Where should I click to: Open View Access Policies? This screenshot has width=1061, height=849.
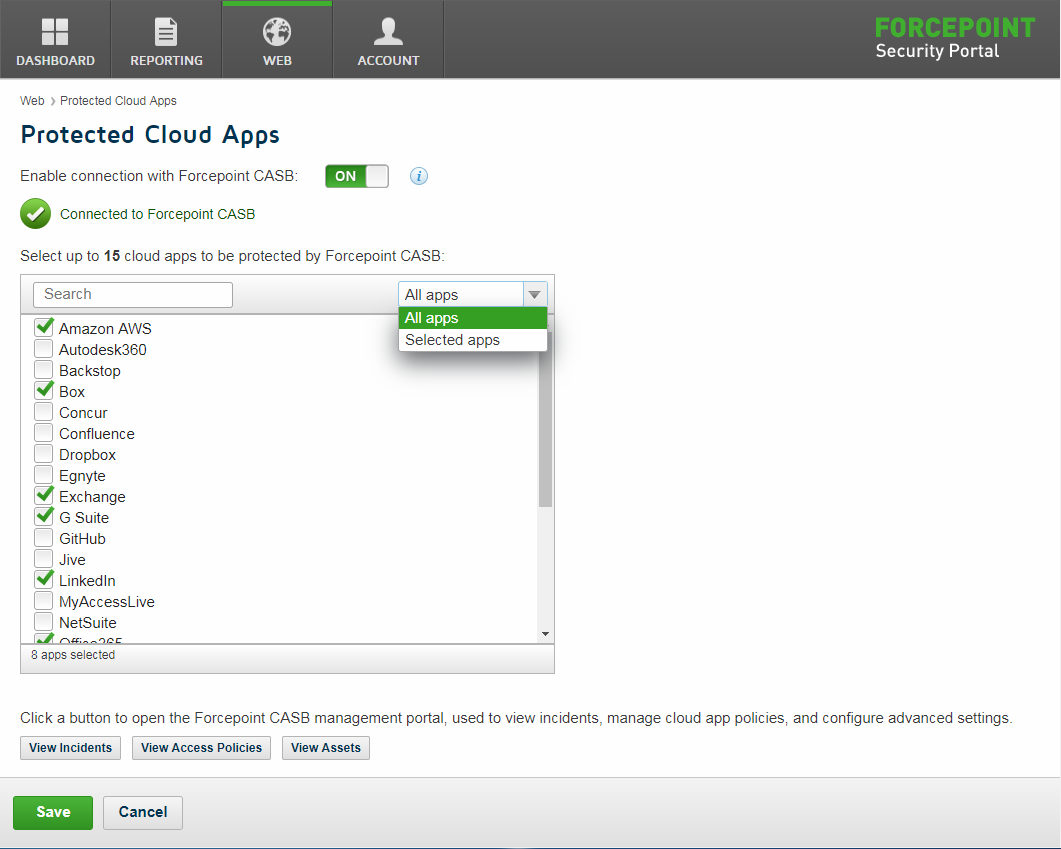(x=201, y=748)
